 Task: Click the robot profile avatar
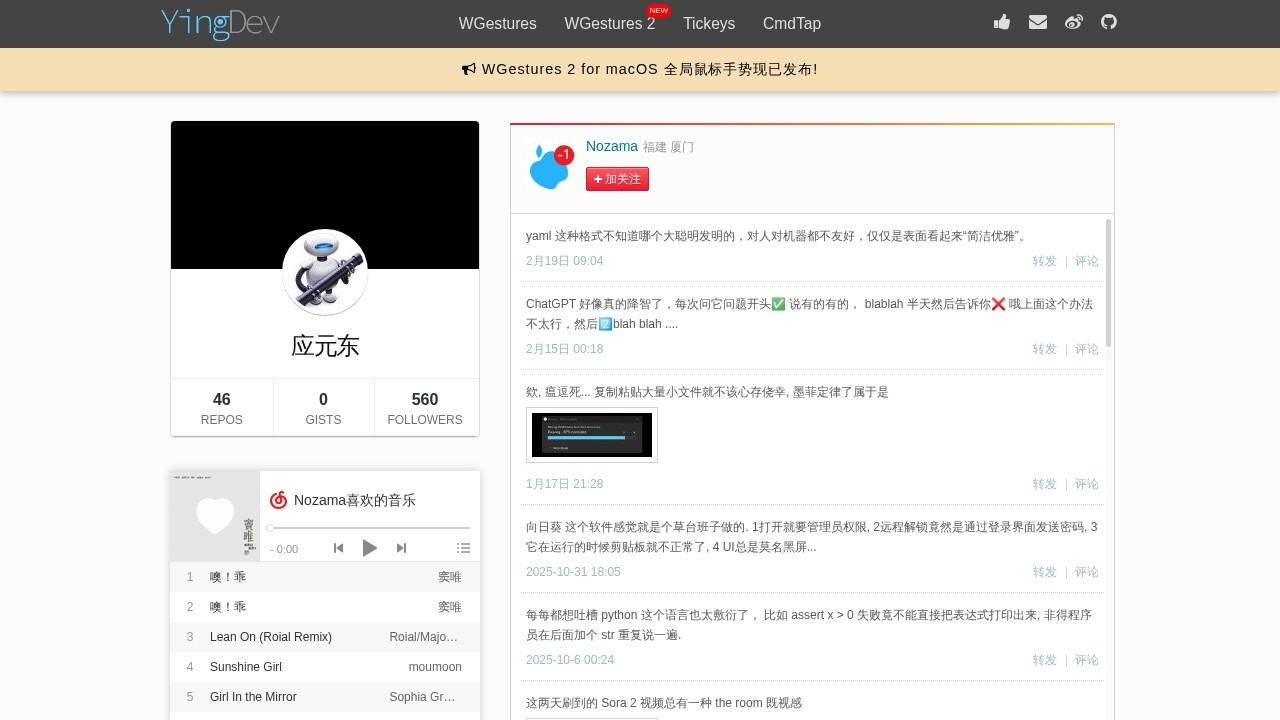click(x=325, y=272)
